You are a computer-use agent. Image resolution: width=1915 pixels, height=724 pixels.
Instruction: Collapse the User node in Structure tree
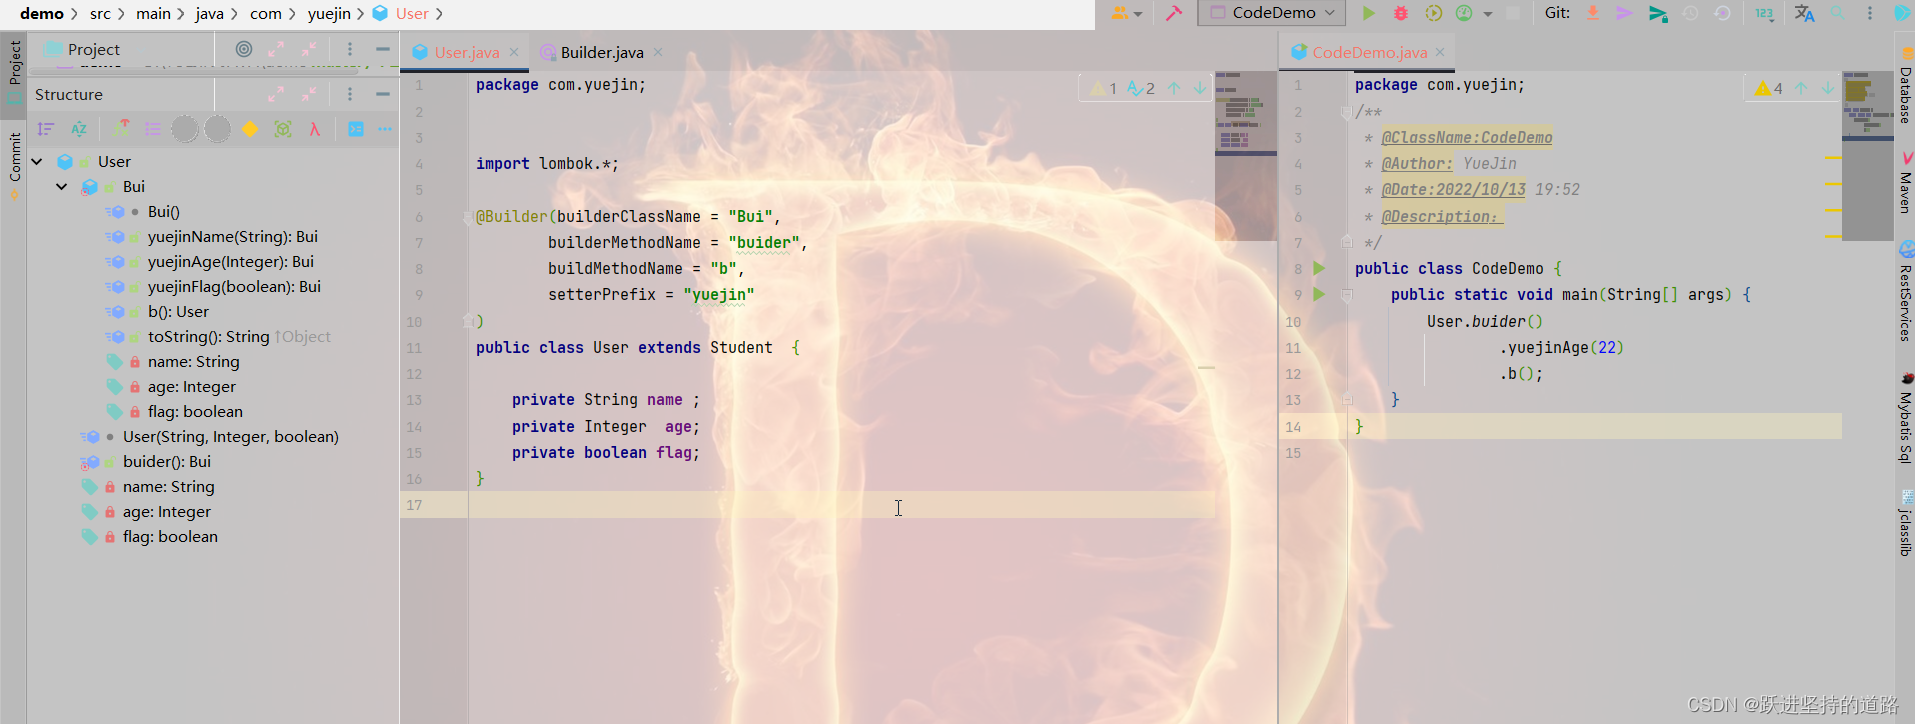(x=37, y=162)
